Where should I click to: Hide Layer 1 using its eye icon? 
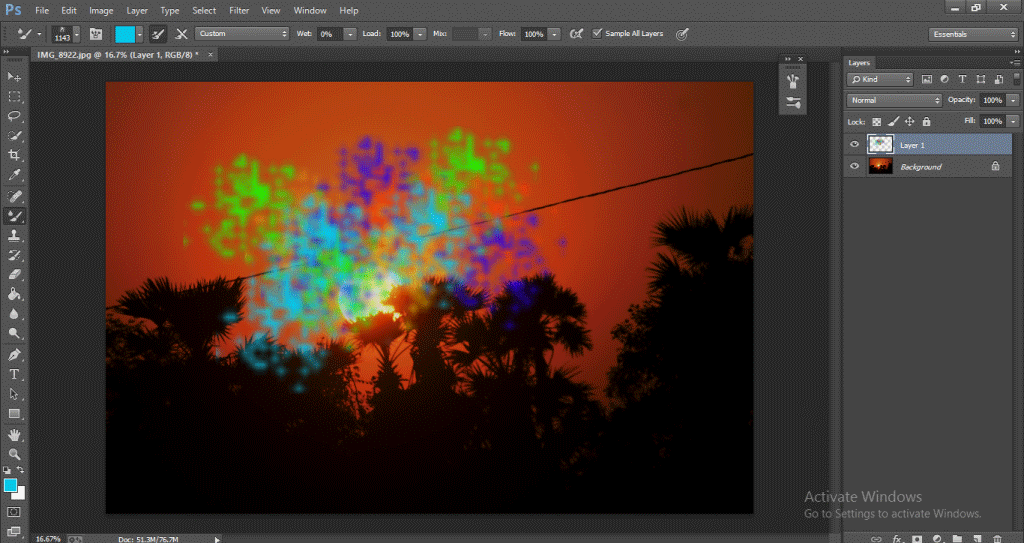854,145
